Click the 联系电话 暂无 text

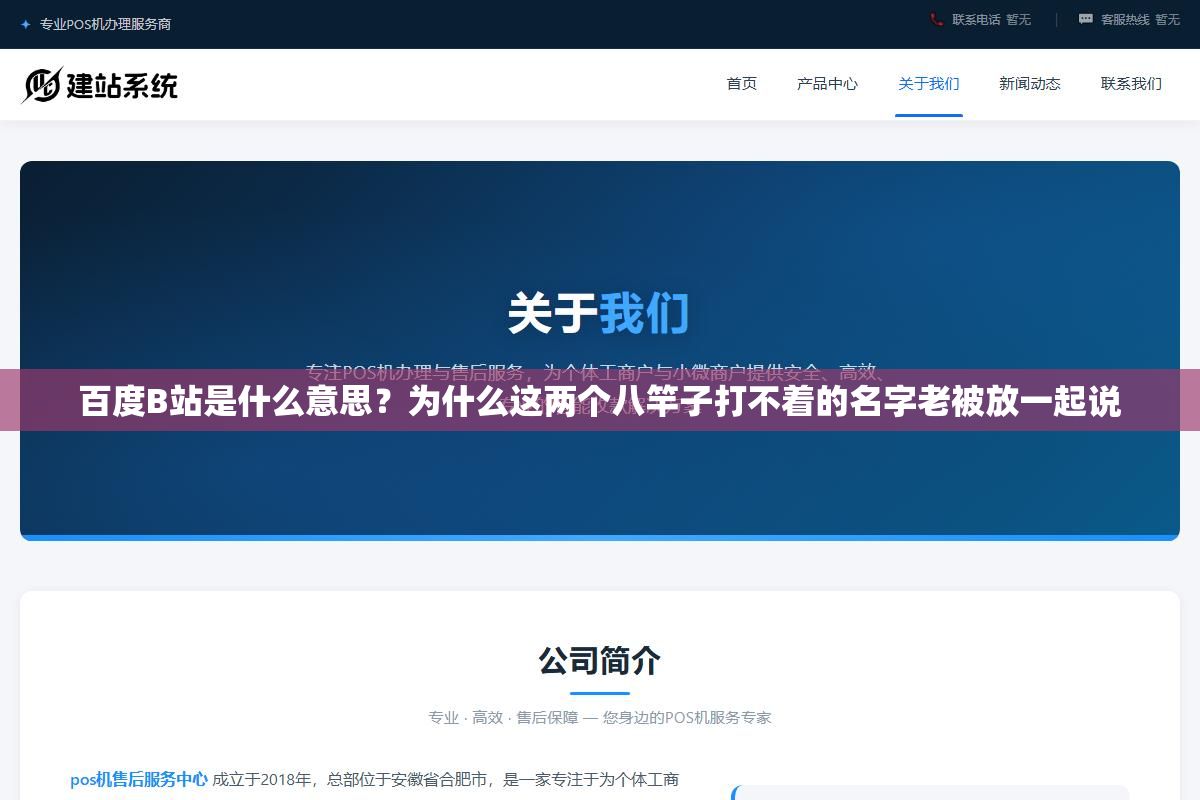coord(991,19)
